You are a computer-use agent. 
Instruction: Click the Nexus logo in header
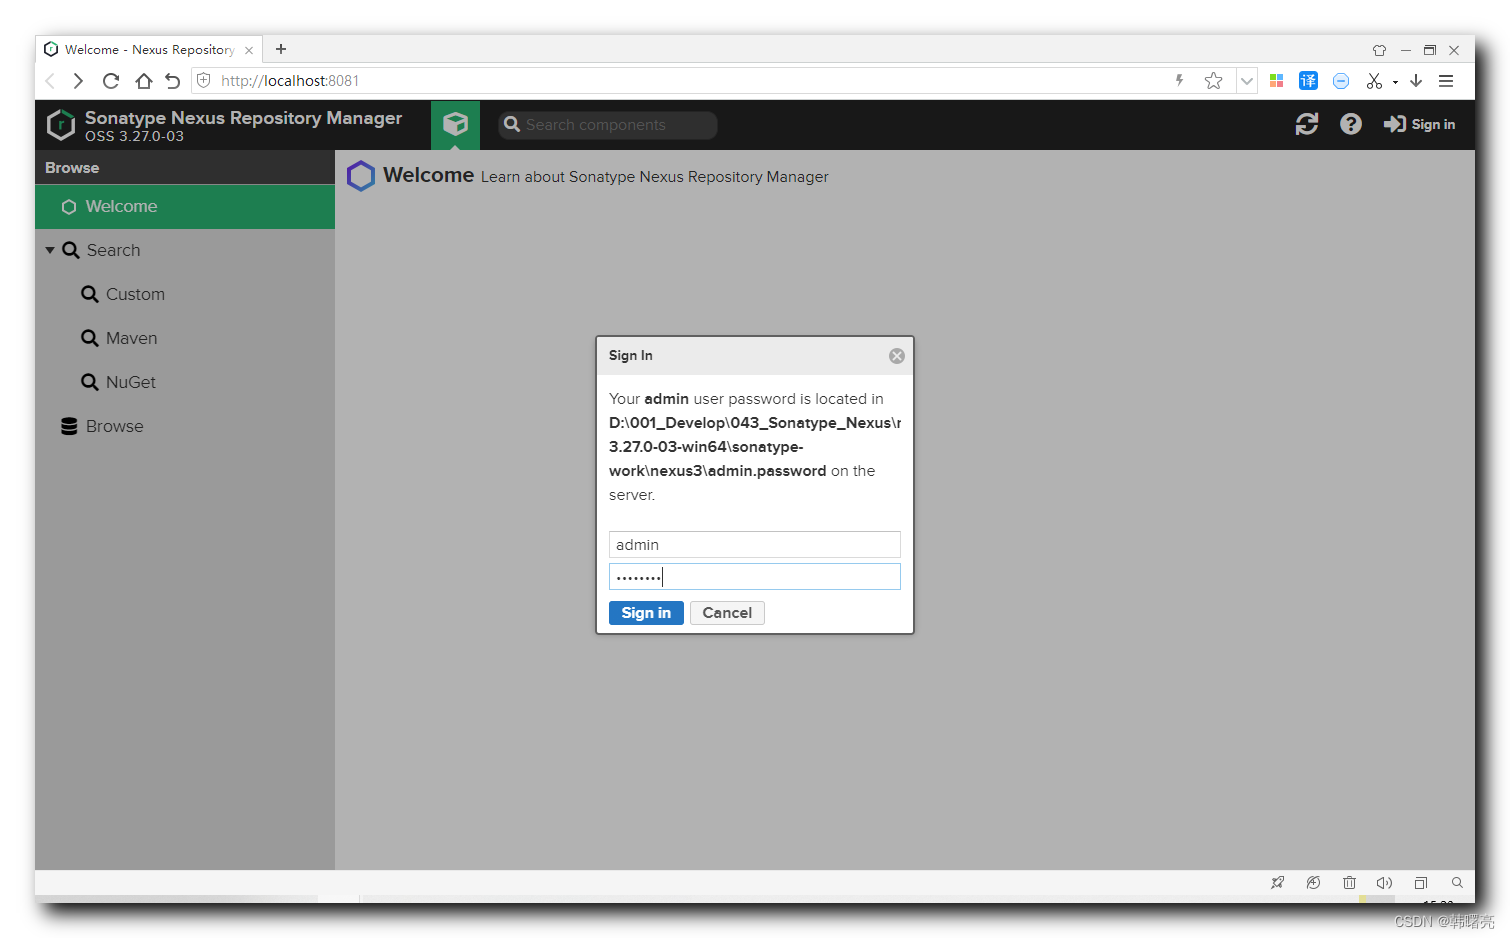click(x=61, y=125)
